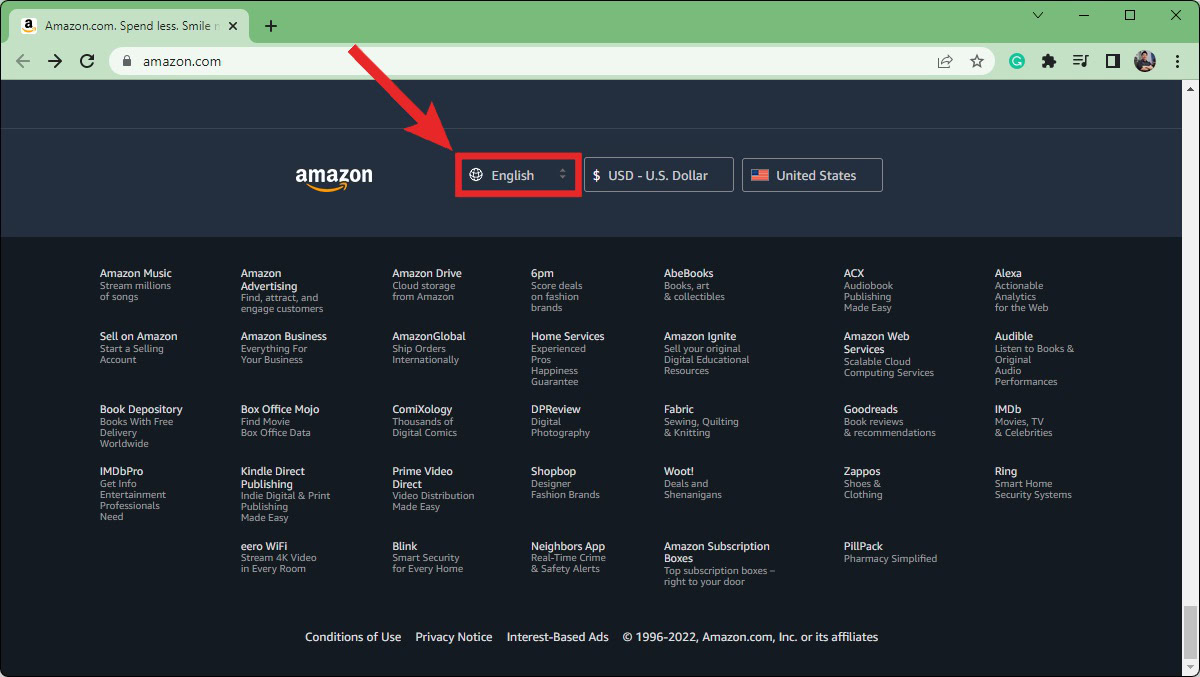Open the AbeBooks link

(689, 273)
